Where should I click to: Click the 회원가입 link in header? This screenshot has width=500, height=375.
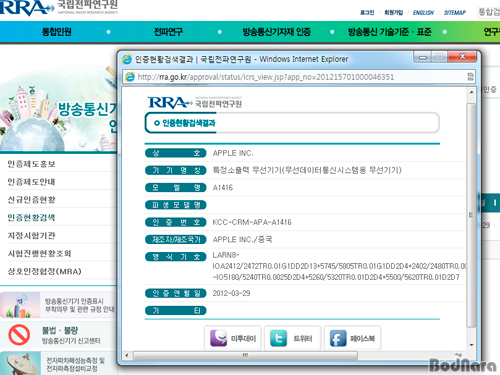coord(394,13)
